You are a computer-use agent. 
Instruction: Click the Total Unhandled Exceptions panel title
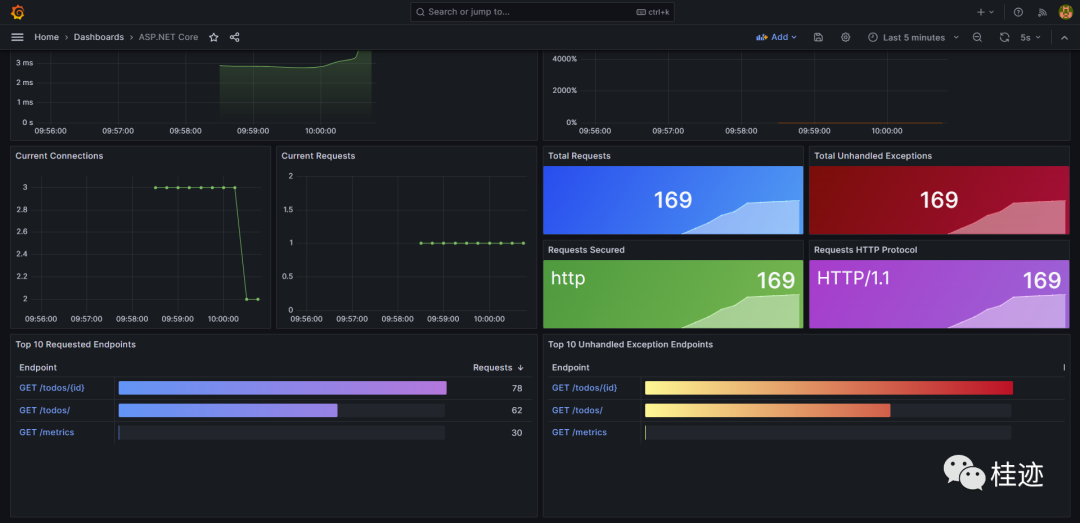[x=873, y=156]
